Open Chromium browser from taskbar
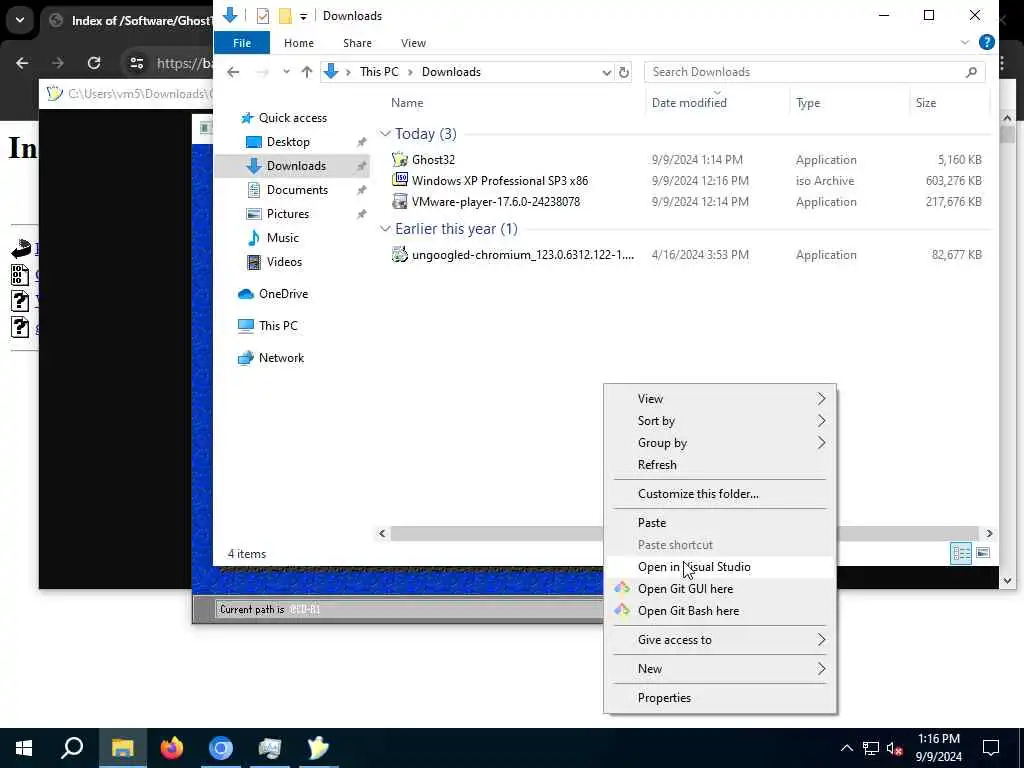Screen dimensions: 1024x768 coord(221,748)
